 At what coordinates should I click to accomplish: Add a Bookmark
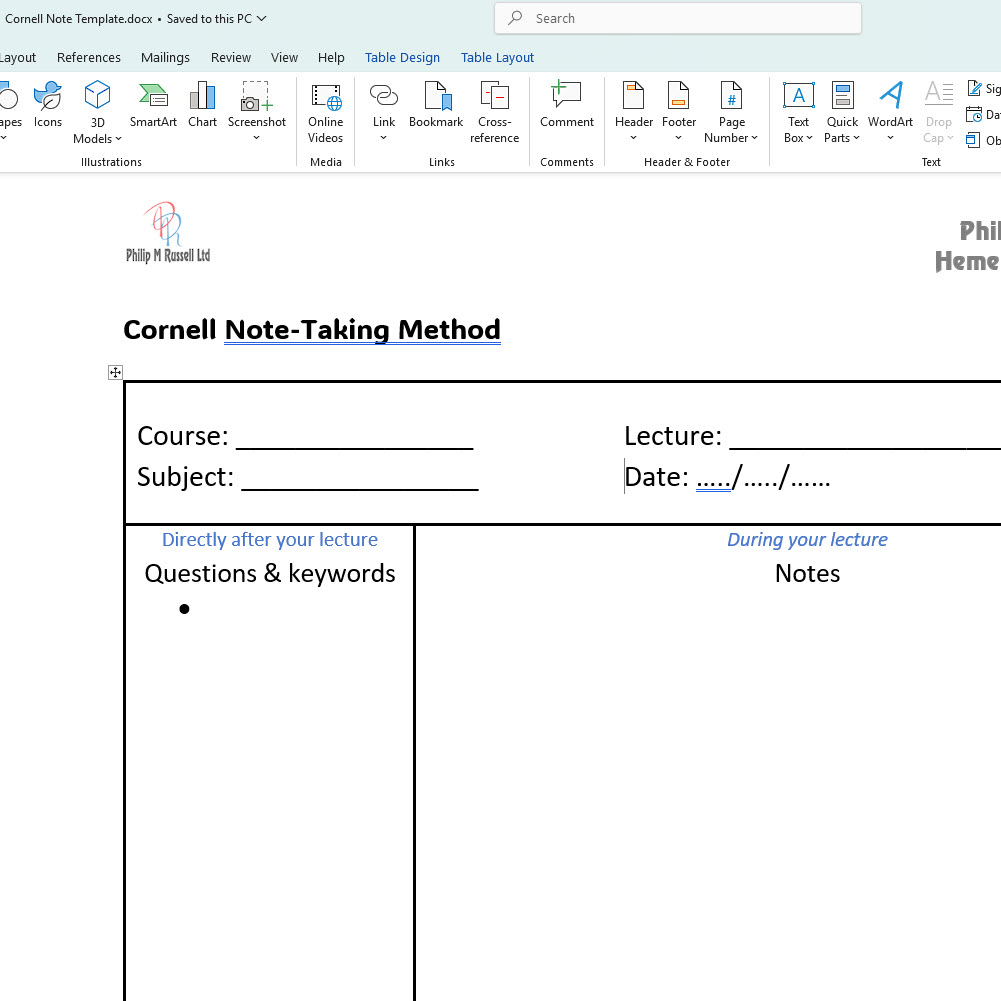click(x=436, y=106)
